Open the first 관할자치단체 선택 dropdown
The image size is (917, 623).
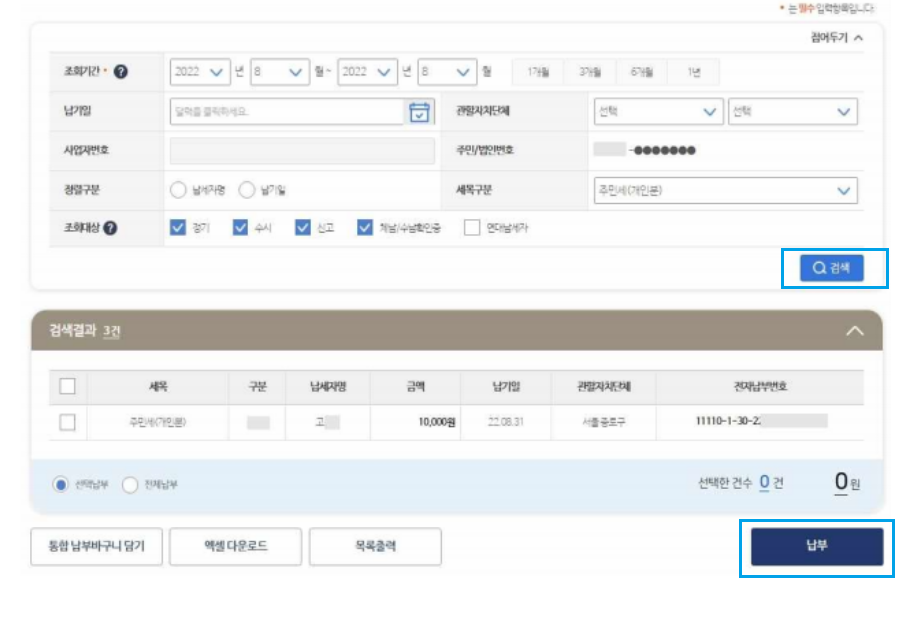click(x=659, y=112)
